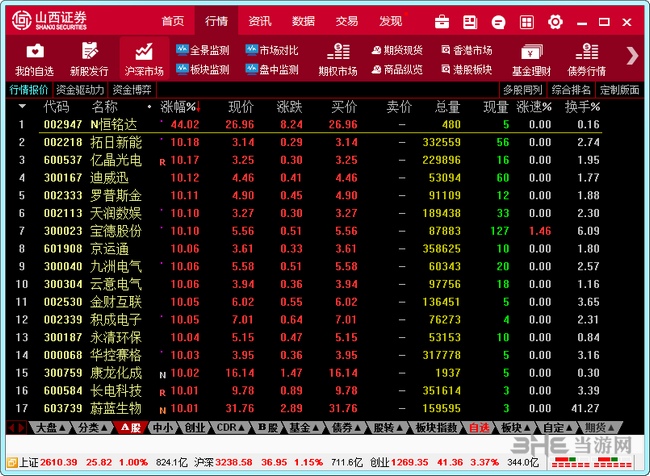The width and height of the screenshot is (650, 476).
Task: Sort by 涨幅% column header
Action: point(180,107)
